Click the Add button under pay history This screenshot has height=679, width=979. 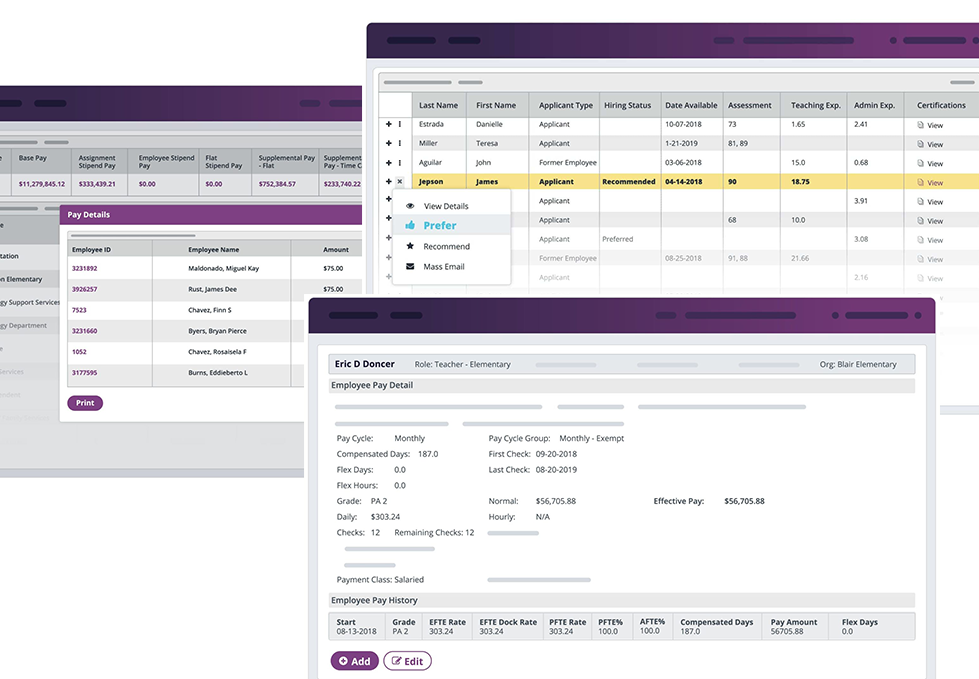pos(354,661)
